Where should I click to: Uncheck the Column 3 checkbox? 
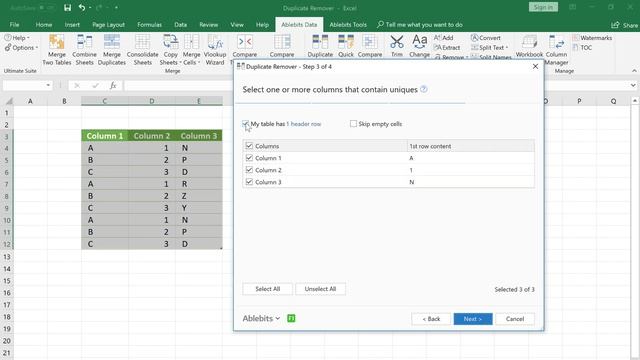tap(249, 182)
